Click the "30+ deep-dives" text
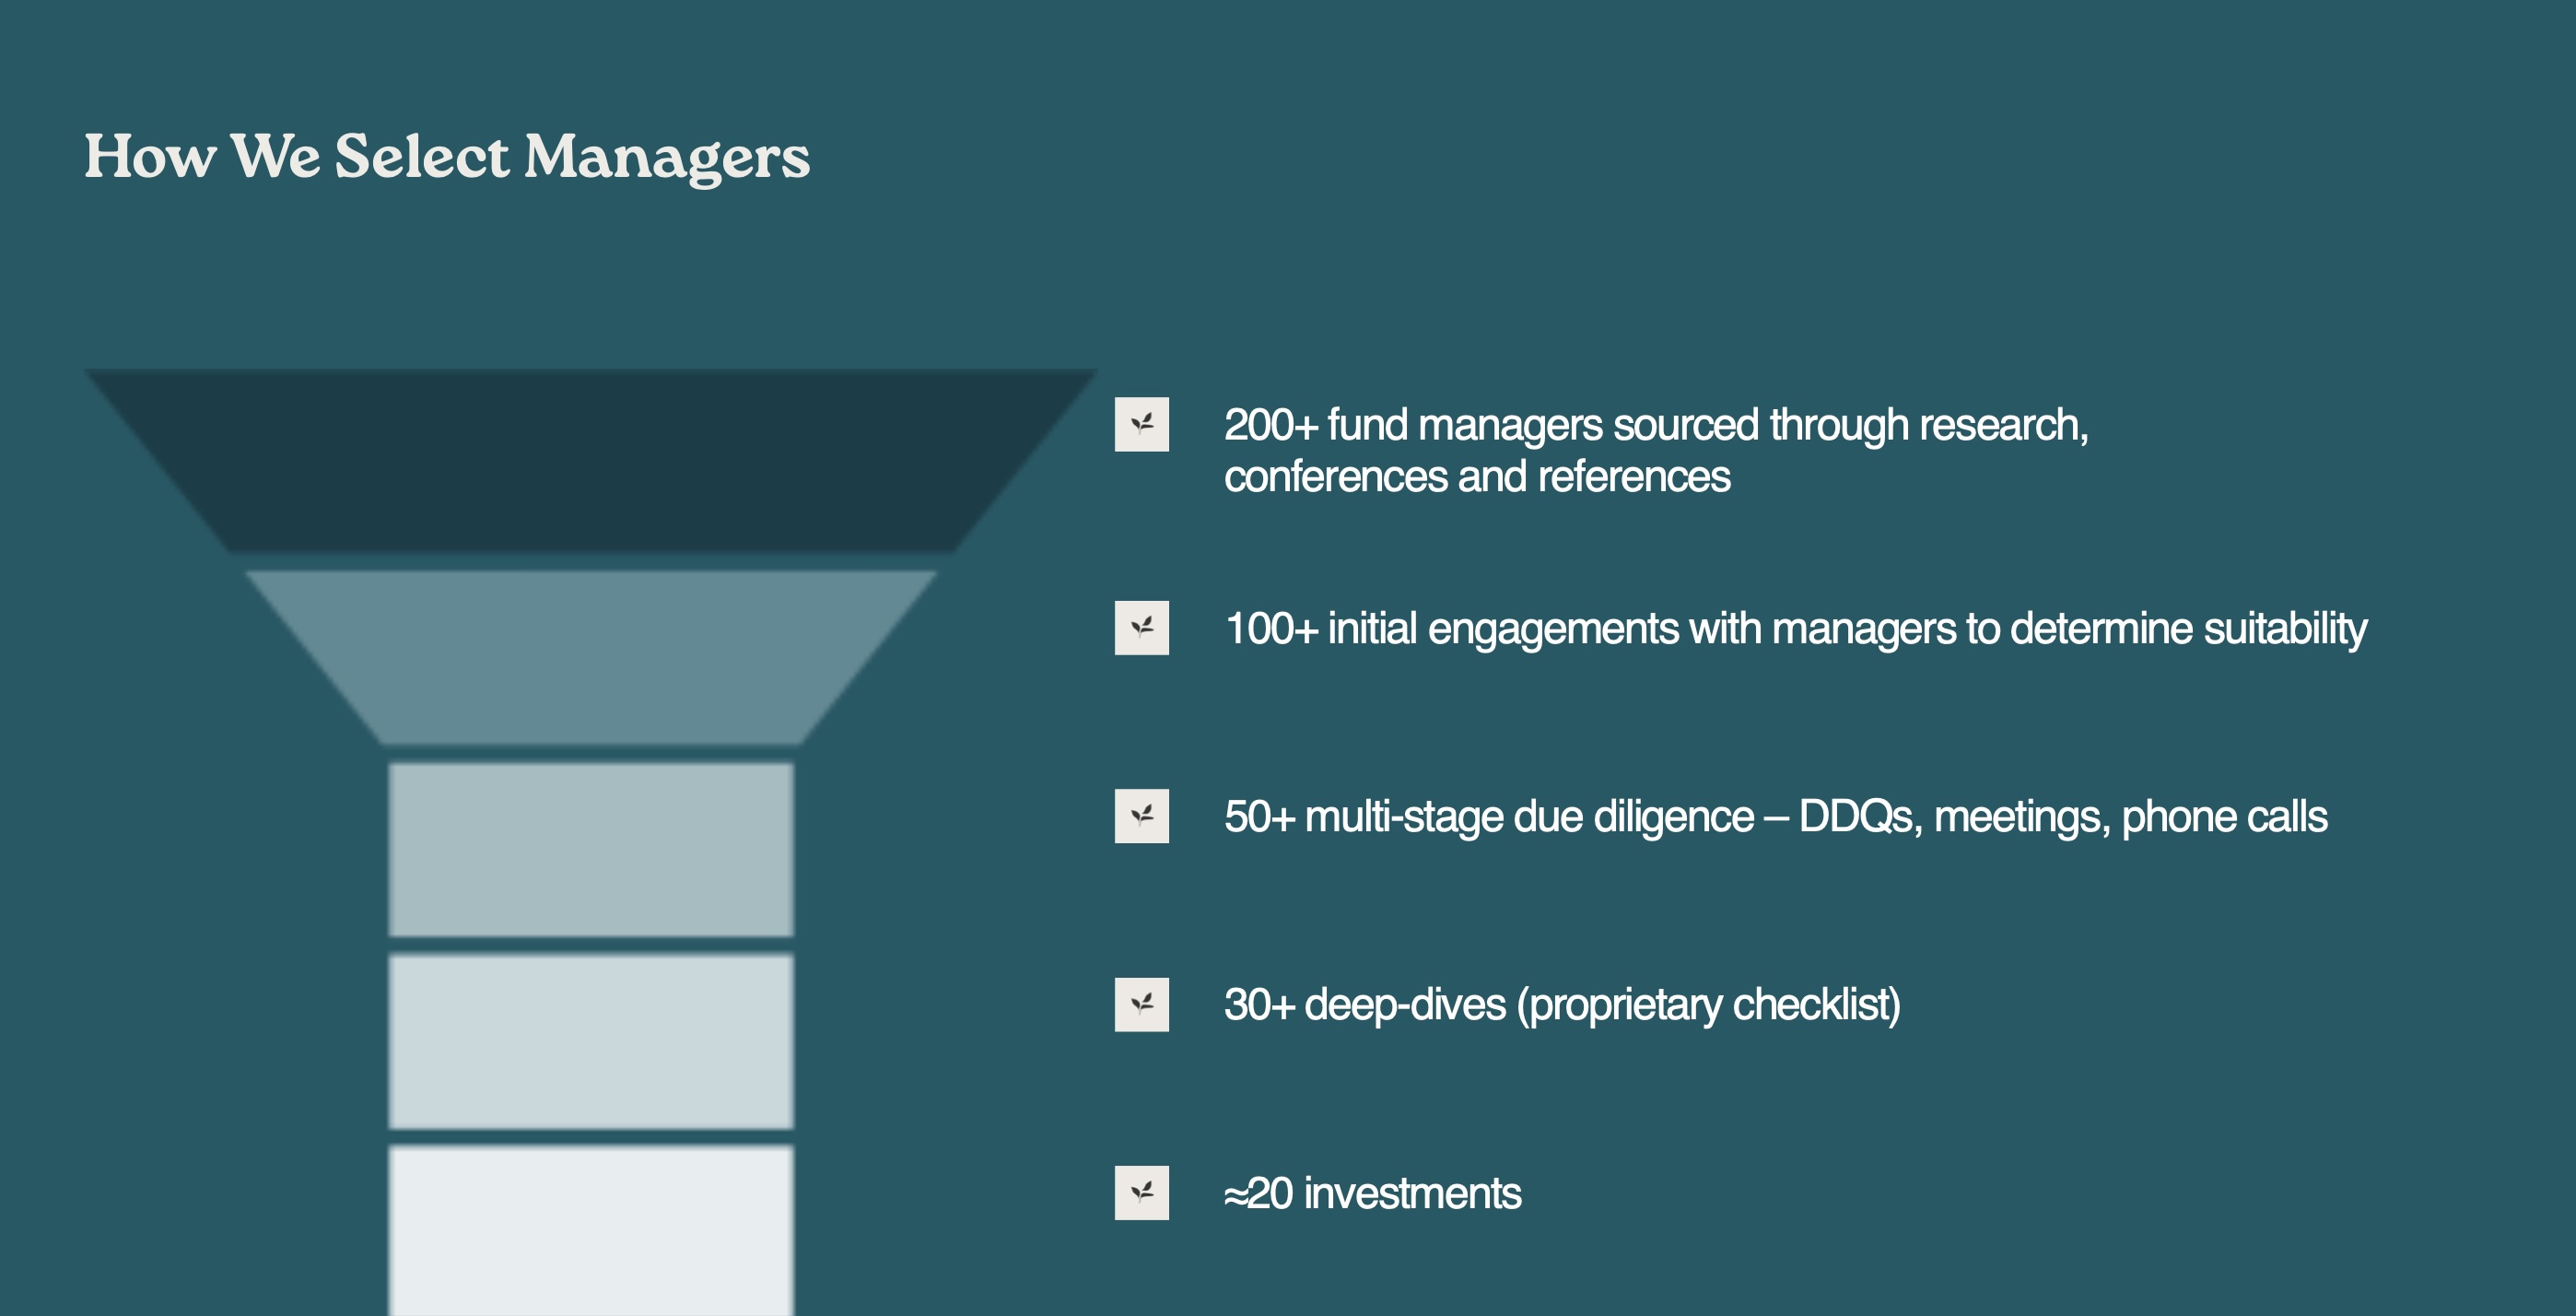 [1364, 1005]
